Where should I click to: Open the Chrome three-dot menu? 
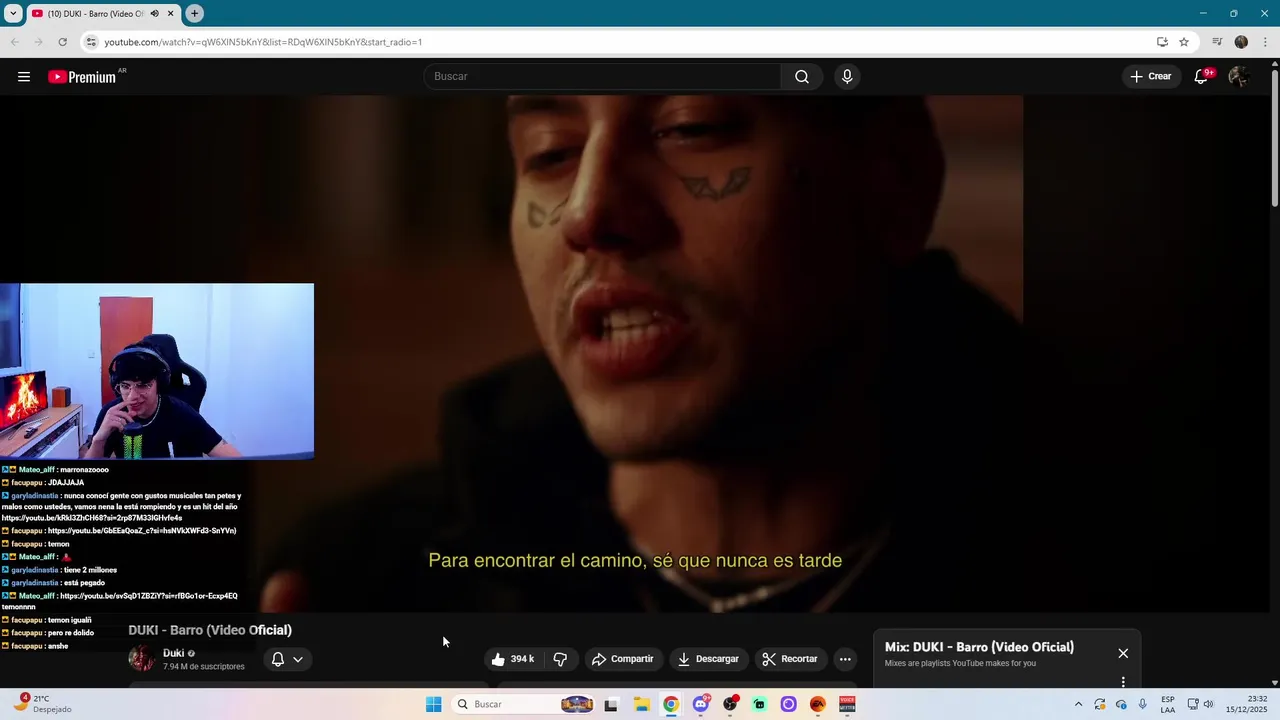coord(1264,42)
